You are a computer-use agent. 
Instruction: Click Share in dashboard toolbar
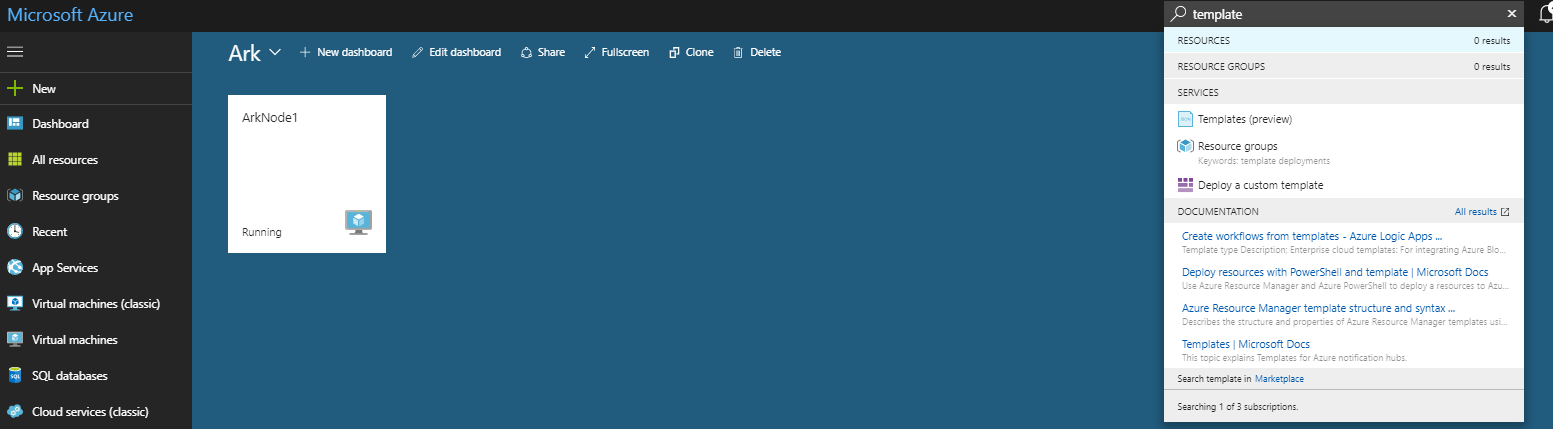(543, 52)
